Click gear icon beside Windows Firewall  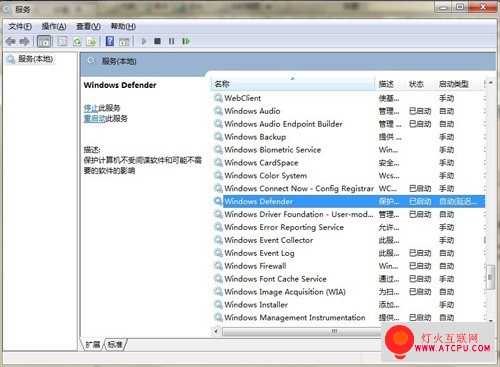(x=218, y=266)
